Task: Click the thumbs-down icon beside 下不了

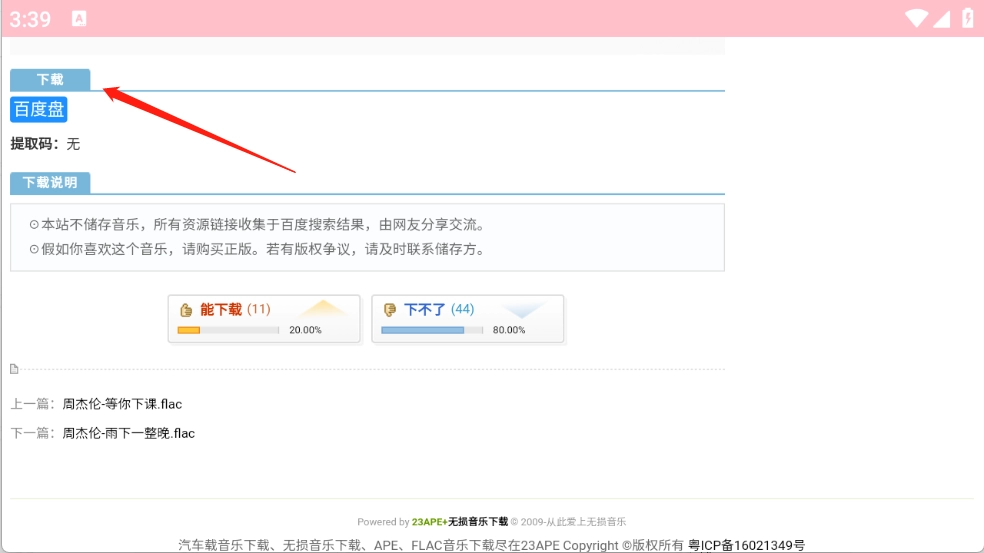Action: 390,310
